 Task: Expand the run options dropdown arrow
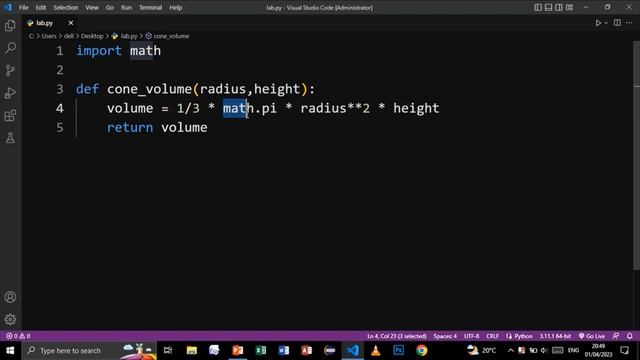(606, 23)
